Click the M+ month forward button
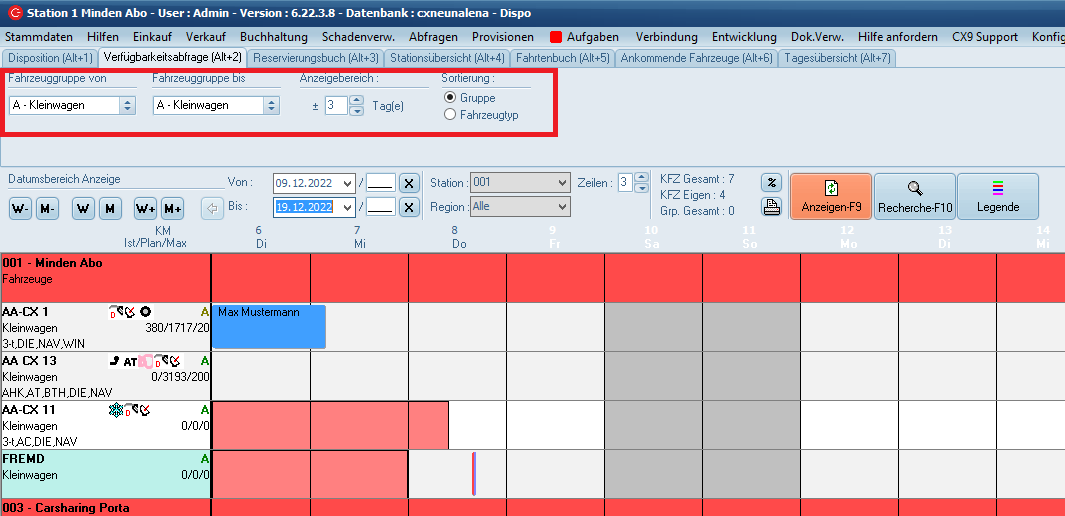The image size is (1065, 516). [x=172, y=208]
